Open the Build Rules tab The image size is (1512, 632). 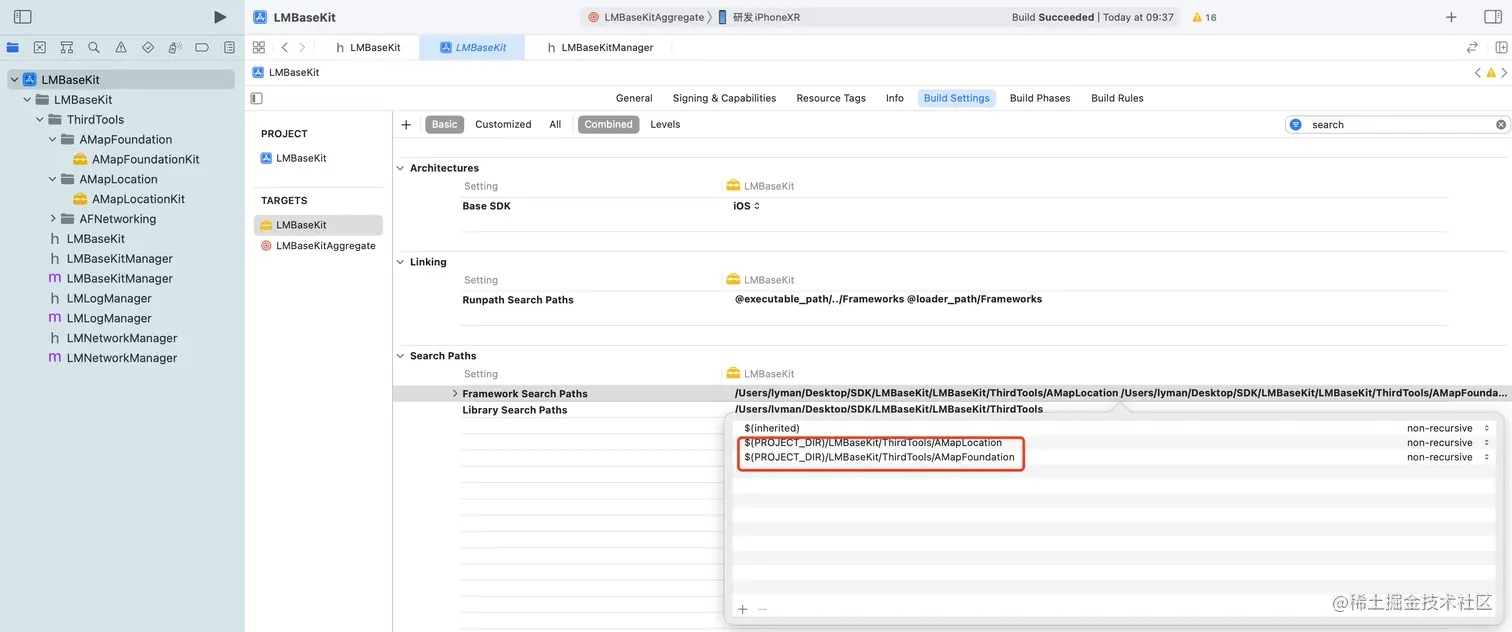(x=1117, y=98)
